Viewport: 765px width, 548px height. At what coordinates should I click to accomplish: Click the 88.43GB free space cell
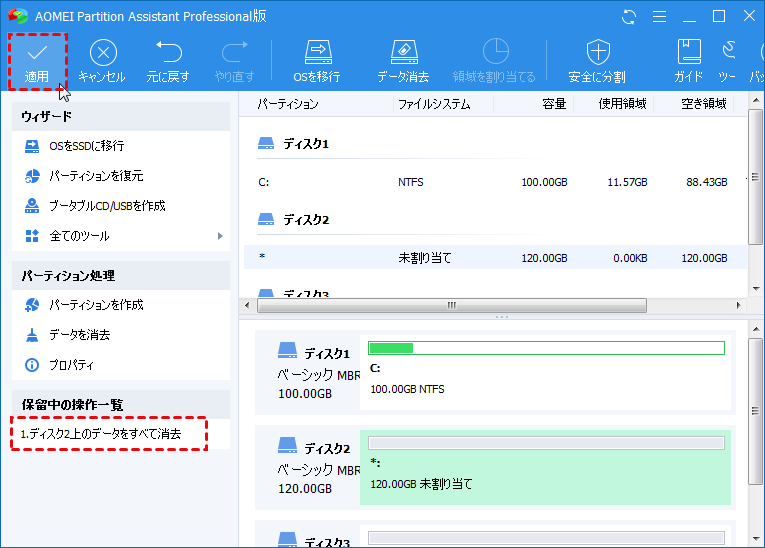tap(706, 182)
